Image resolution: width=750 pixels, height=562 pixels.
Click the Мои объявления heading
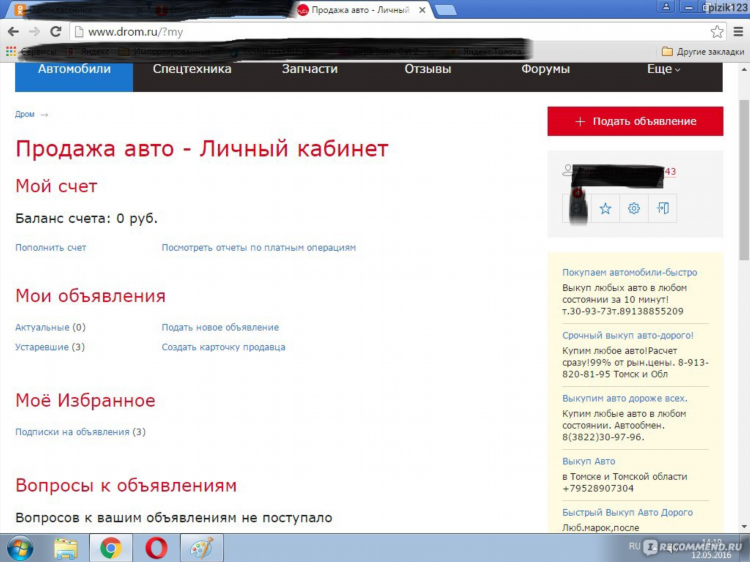(x=90, y=296)
